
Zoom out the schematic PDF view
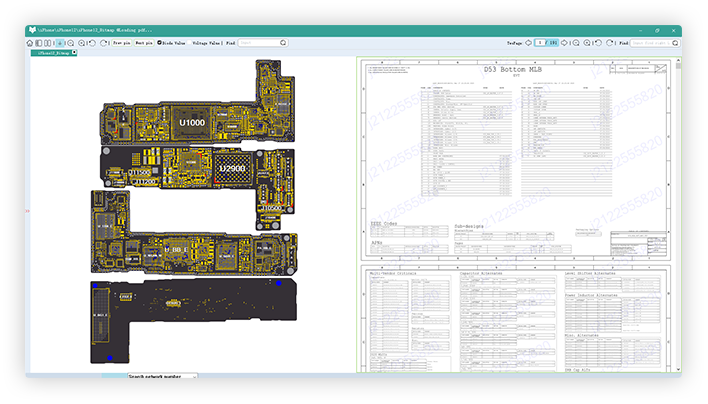coord(576,43)
